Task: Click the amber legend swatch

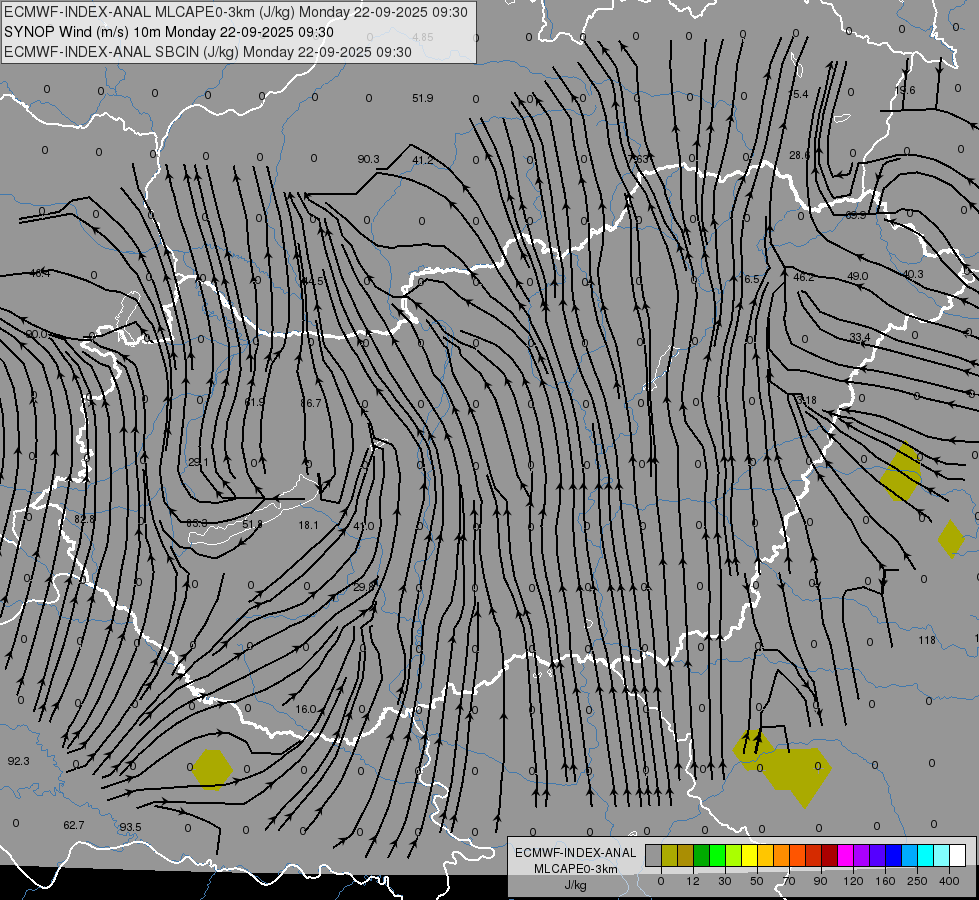Action: [765, 855]
